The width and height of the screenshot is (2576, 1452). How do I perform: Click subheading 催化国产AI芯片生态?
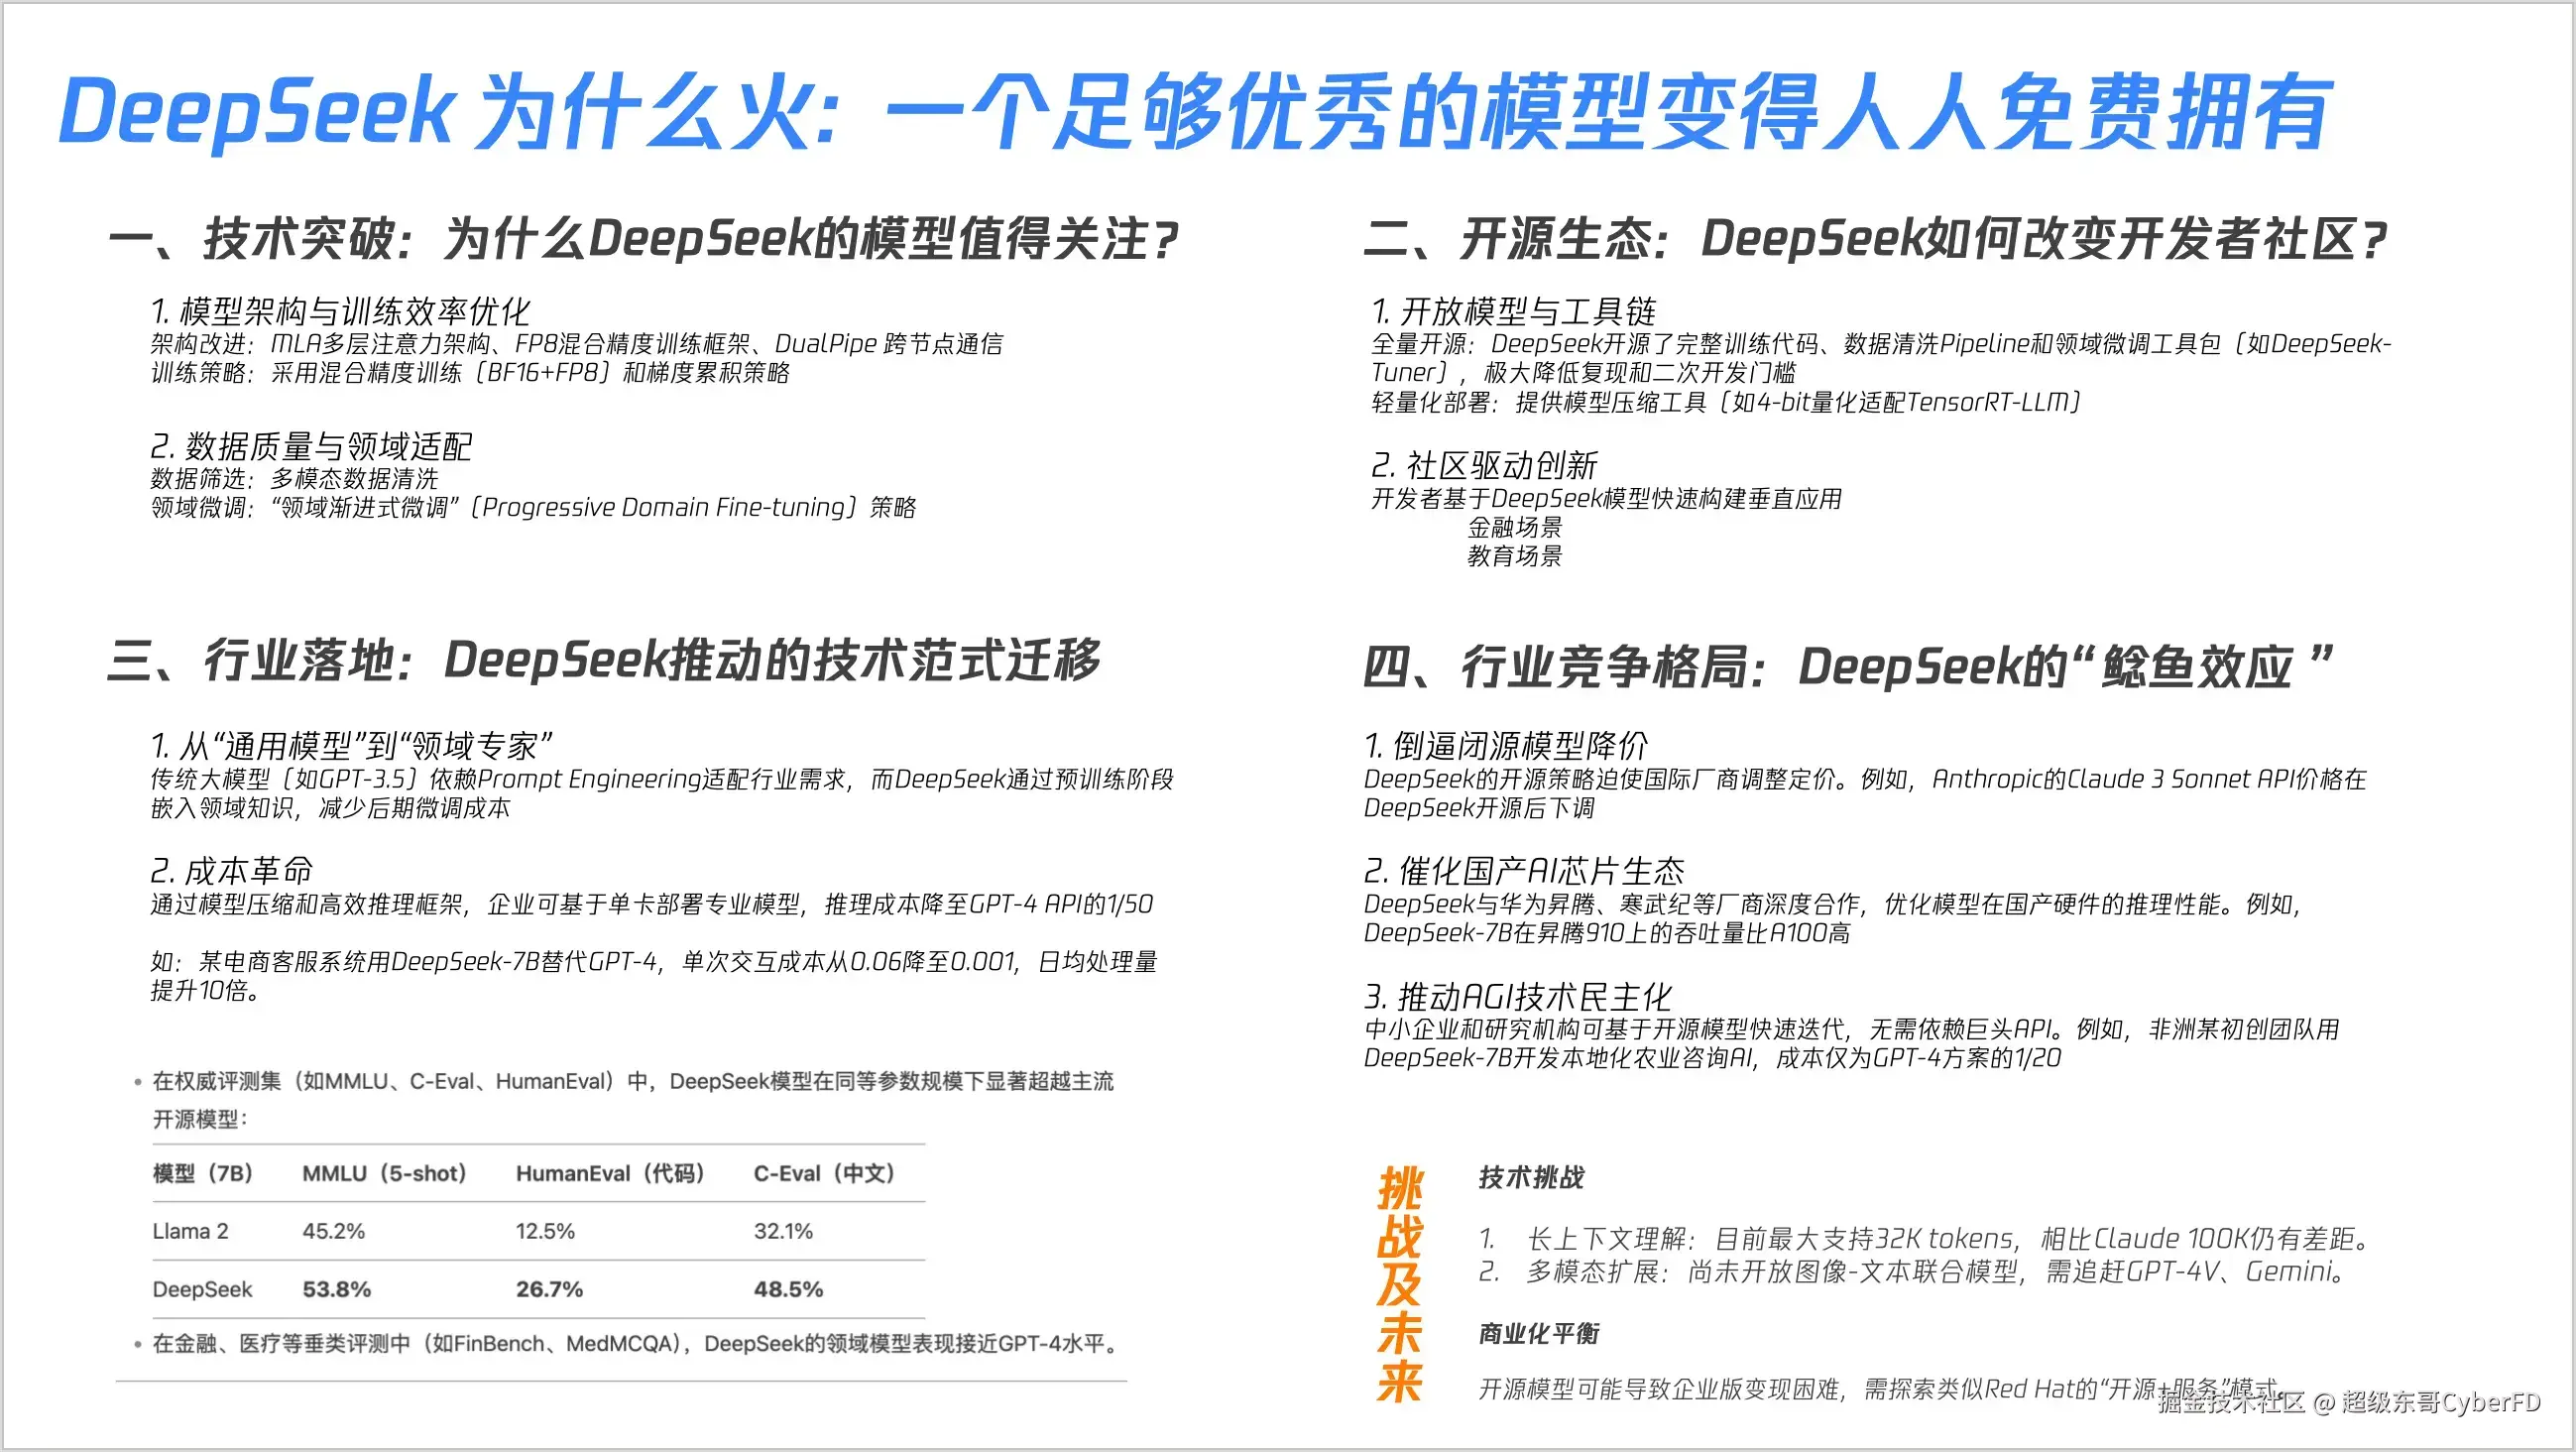[1524, 870]
